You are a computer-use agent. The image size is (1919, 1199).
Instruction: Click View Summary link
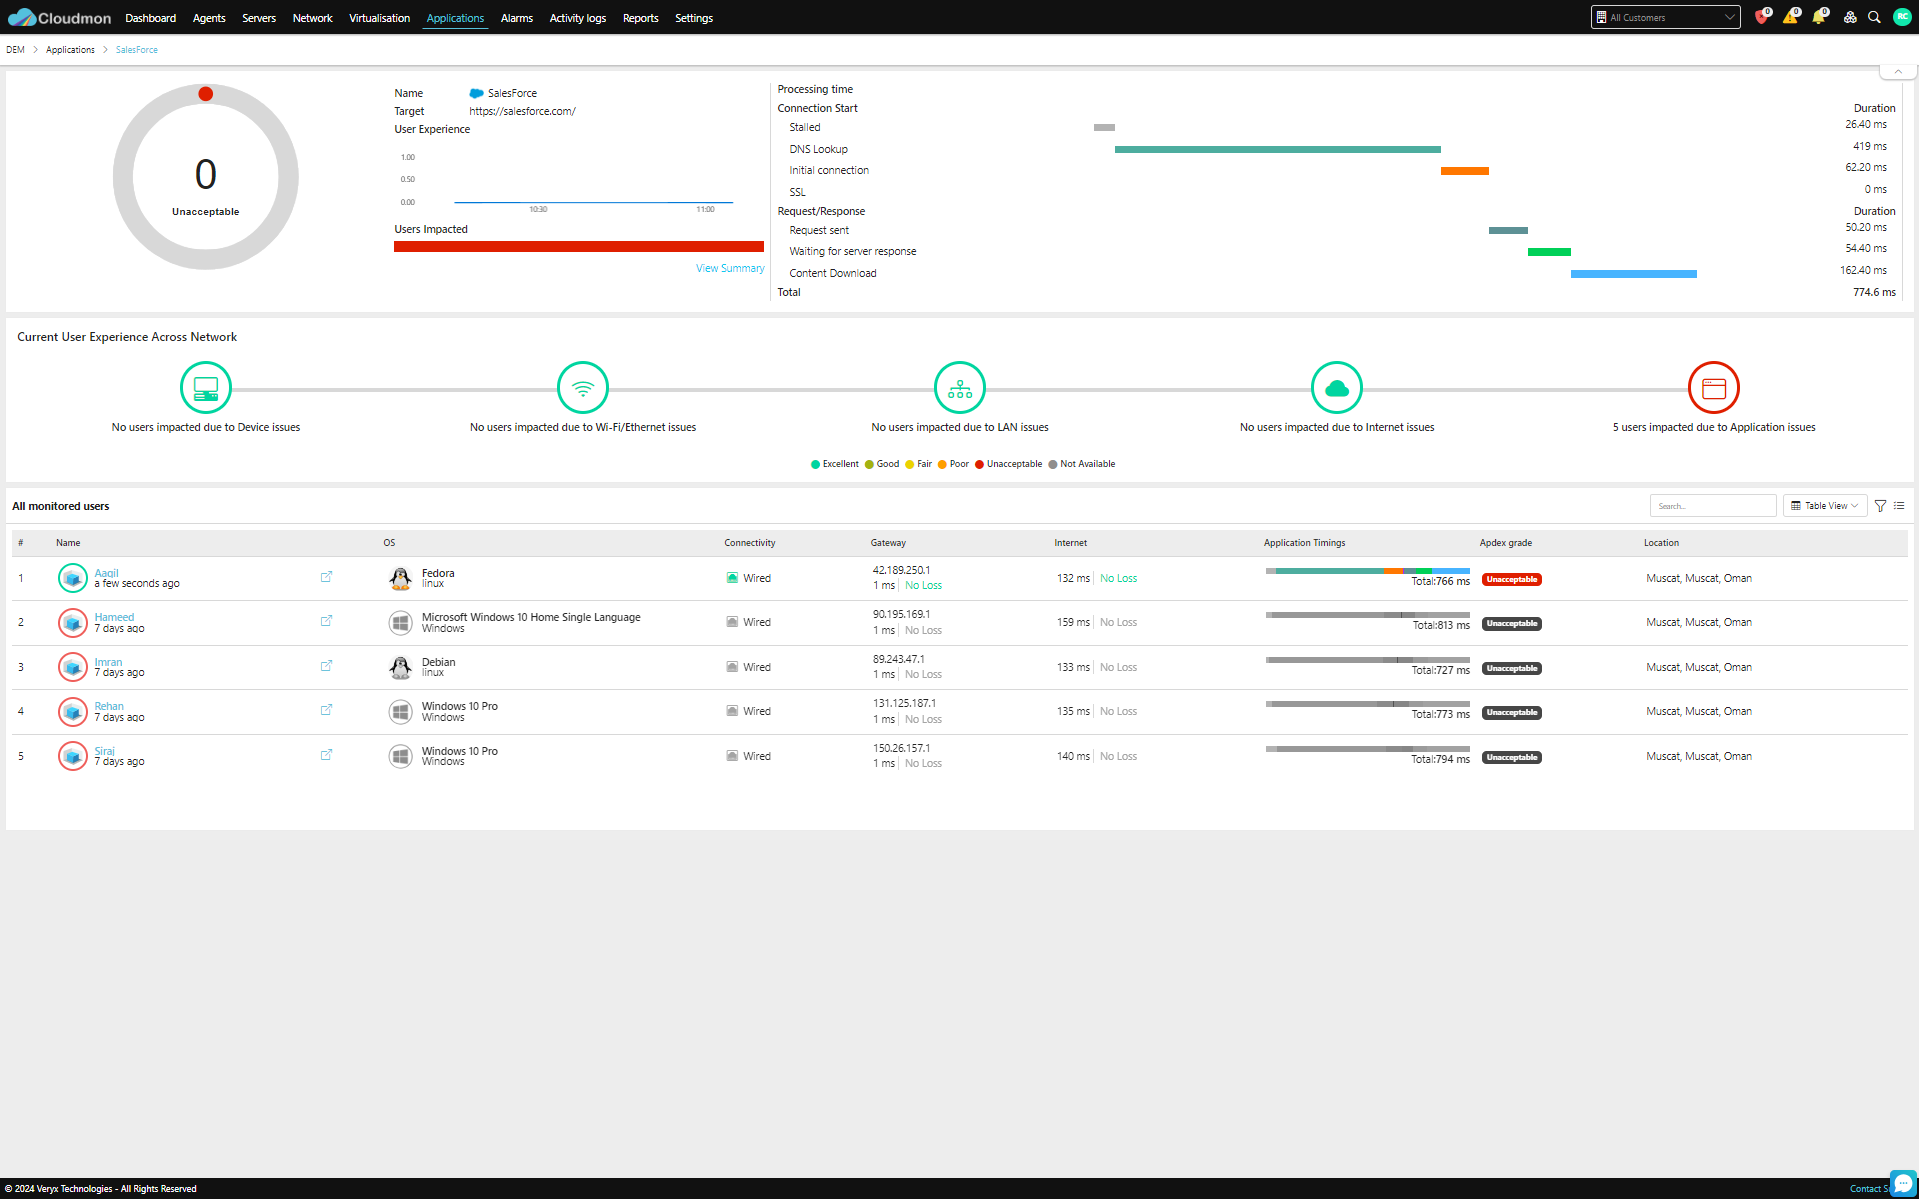pyautogui.click(x=730, y=268)
